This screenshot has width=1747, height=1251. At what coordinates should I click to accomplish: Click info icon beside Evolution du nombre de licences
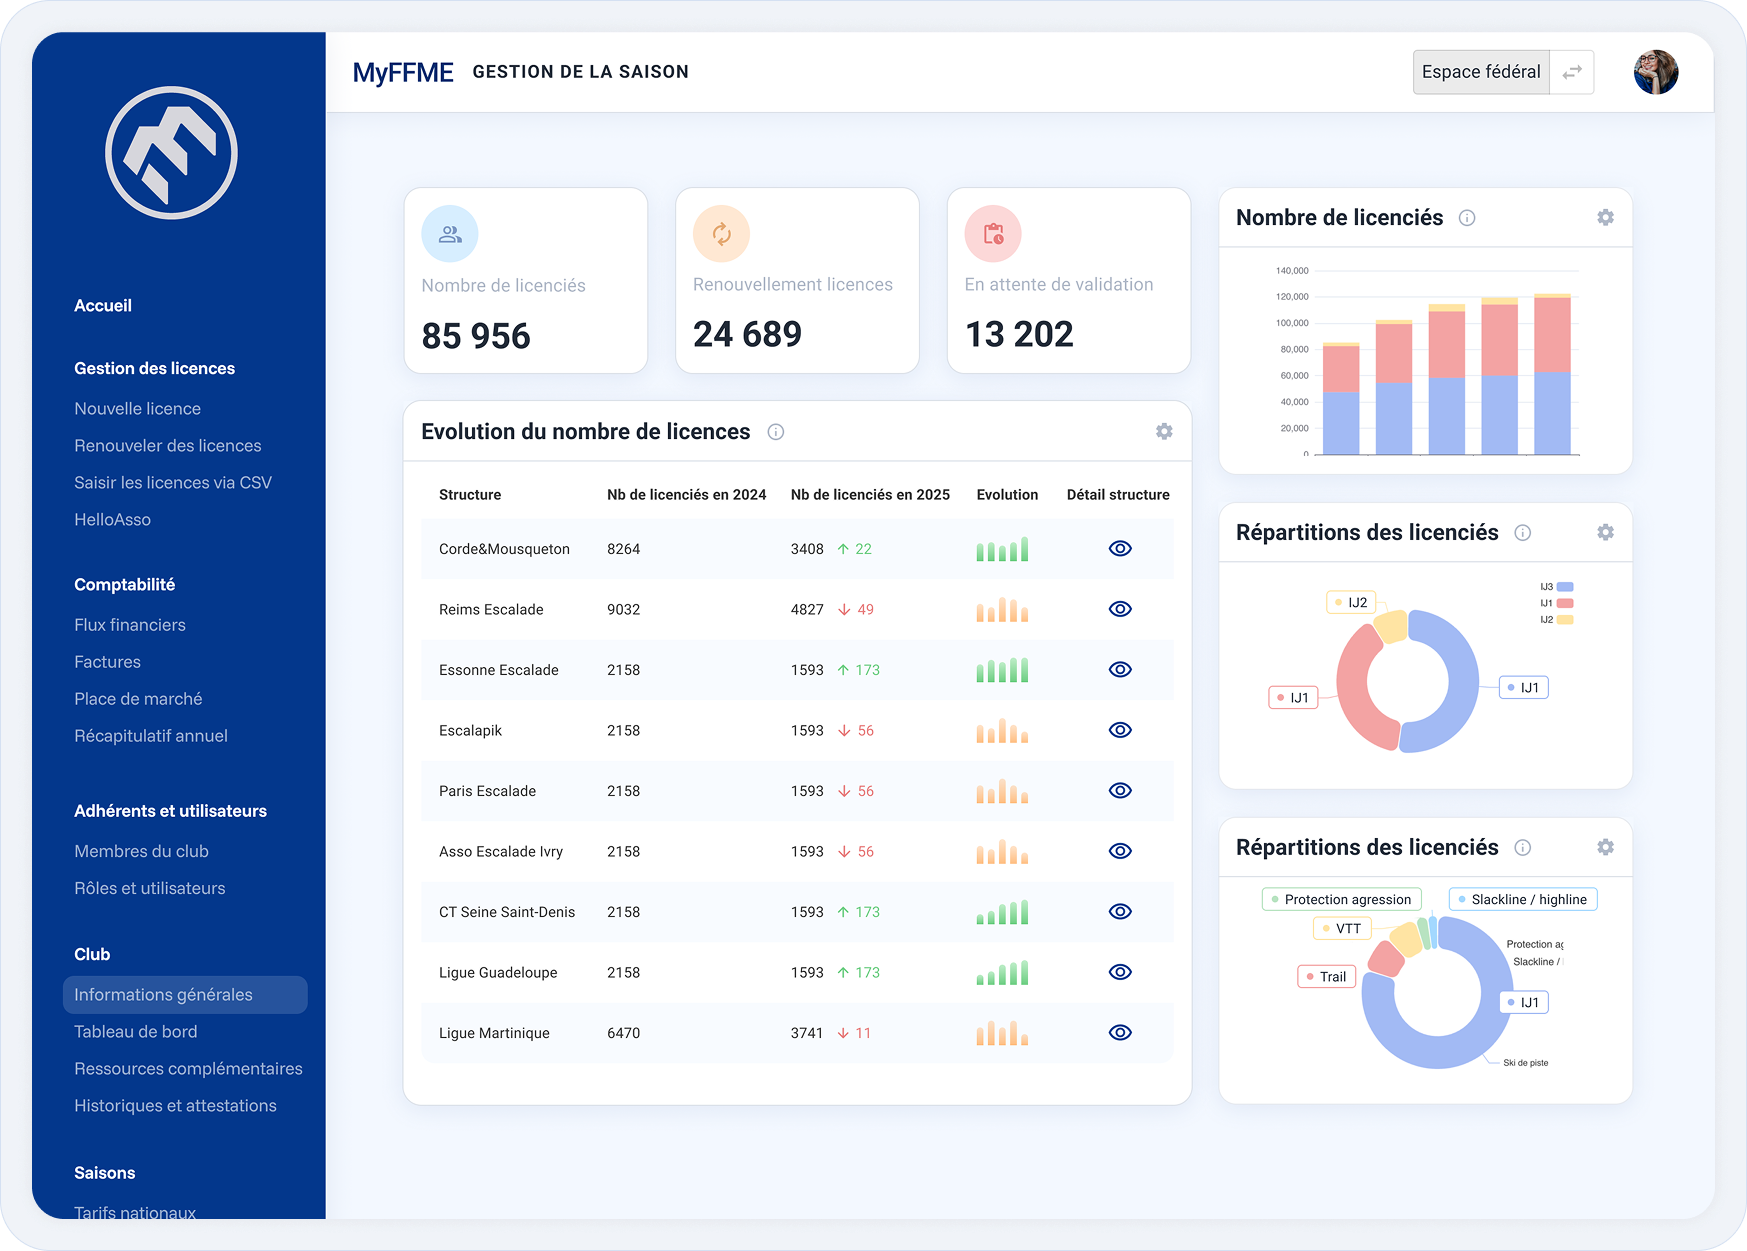(775, 432)
